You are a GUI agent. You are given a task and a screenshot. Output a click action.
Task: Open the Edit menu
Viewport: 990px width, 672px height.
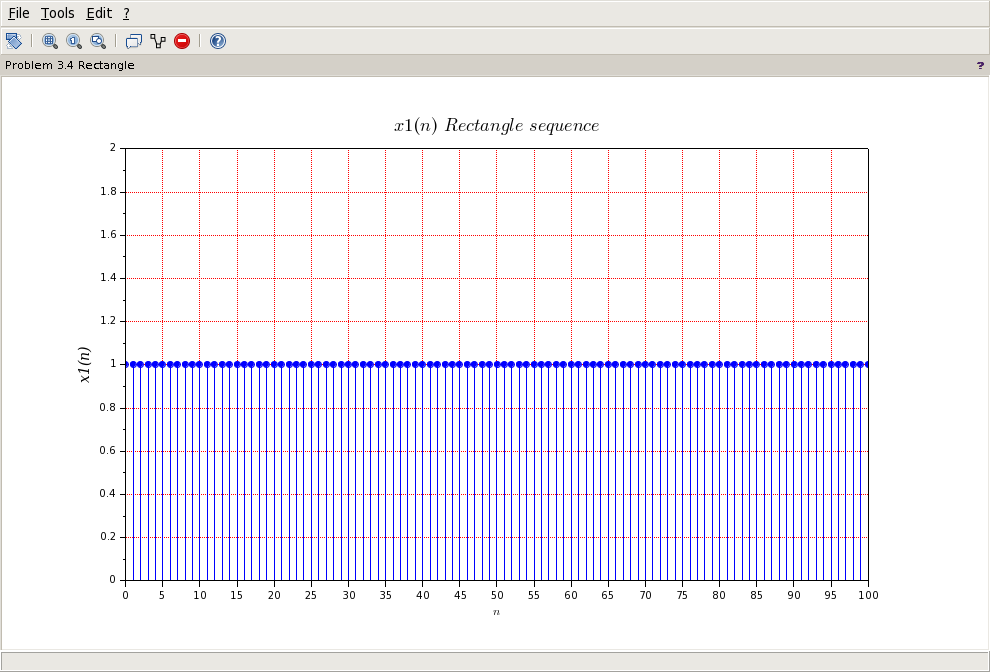(x=99, y=13)
